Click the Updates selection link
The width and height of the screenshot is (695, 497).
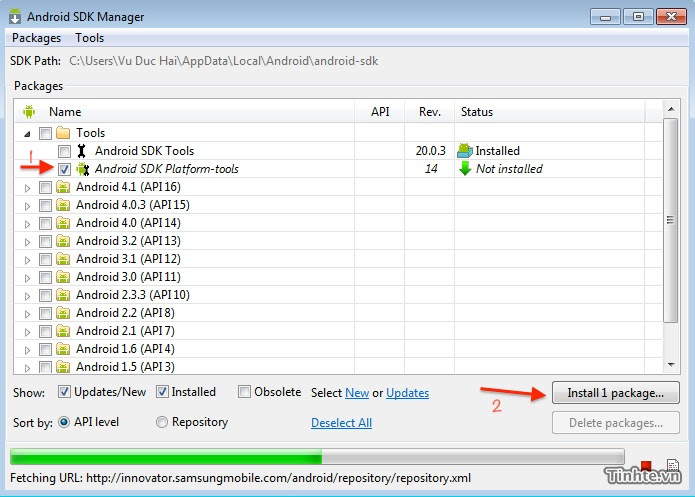coord(407,393)
